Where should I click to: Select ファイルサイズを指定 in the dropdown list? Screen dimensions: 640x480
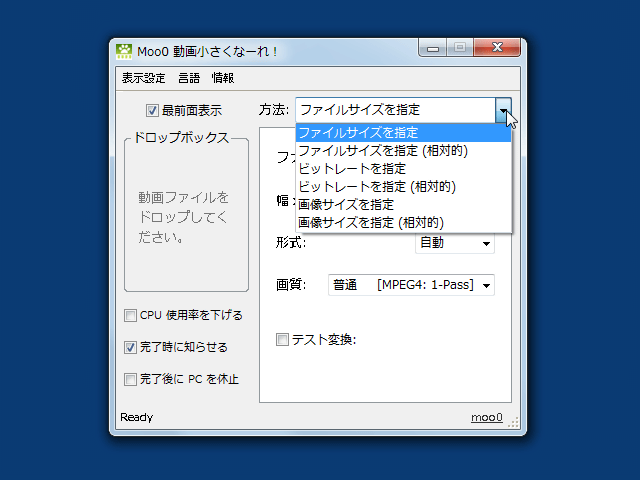click(403, 133)
